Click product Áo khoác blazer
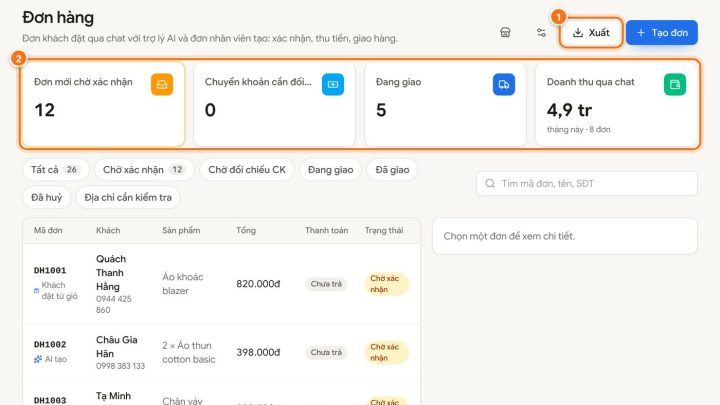This screenshot has width=720, height=405. tap(183, 284)
